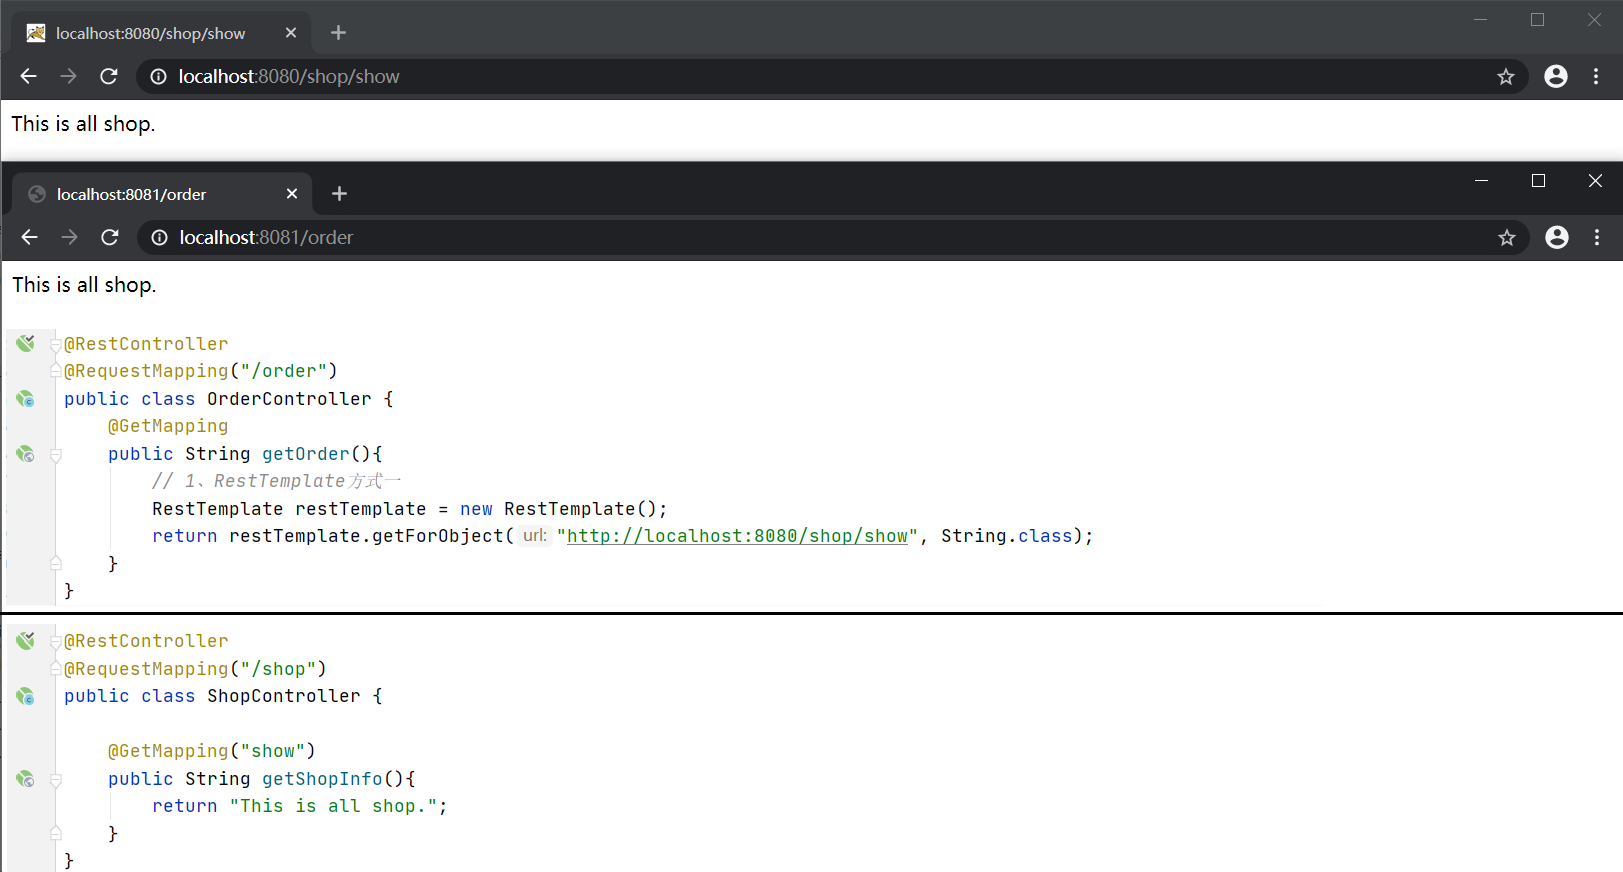Follow the http://localhost:8080/shop/show link in code
1623x872 pixels.
pyautogui.click(x=737, y=536)
